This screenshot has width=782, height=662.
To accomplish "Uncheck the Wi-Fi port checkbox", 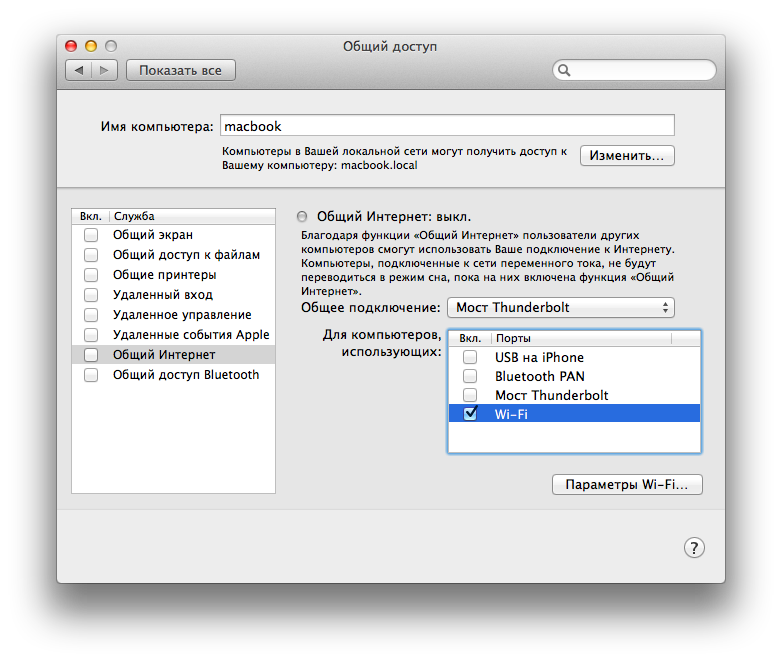I will click(470, 414).
